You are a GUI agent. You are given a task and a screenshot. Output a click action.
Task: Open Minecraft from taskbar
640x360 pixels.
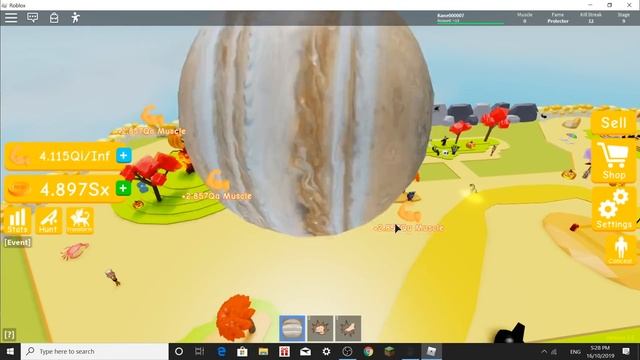tap(389, 351)
